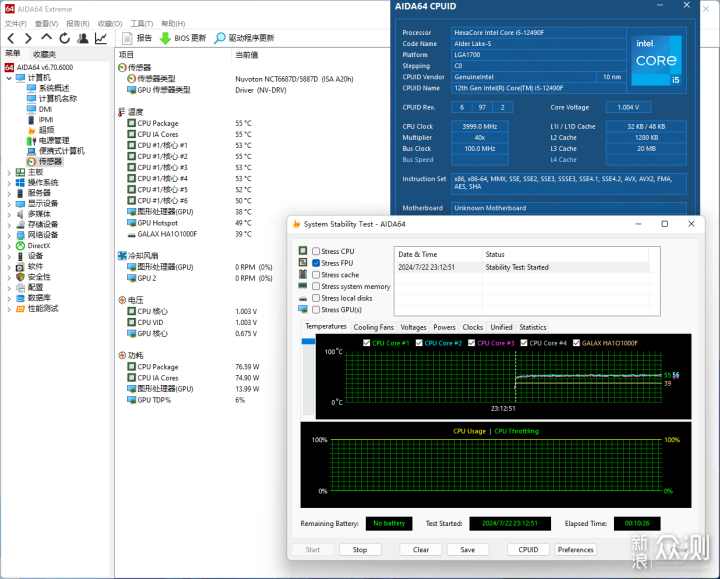The width and height of the screenshot is (720, 579).
Task: Go forward using the right arrow toolbar icon
Action: [28, 38]
